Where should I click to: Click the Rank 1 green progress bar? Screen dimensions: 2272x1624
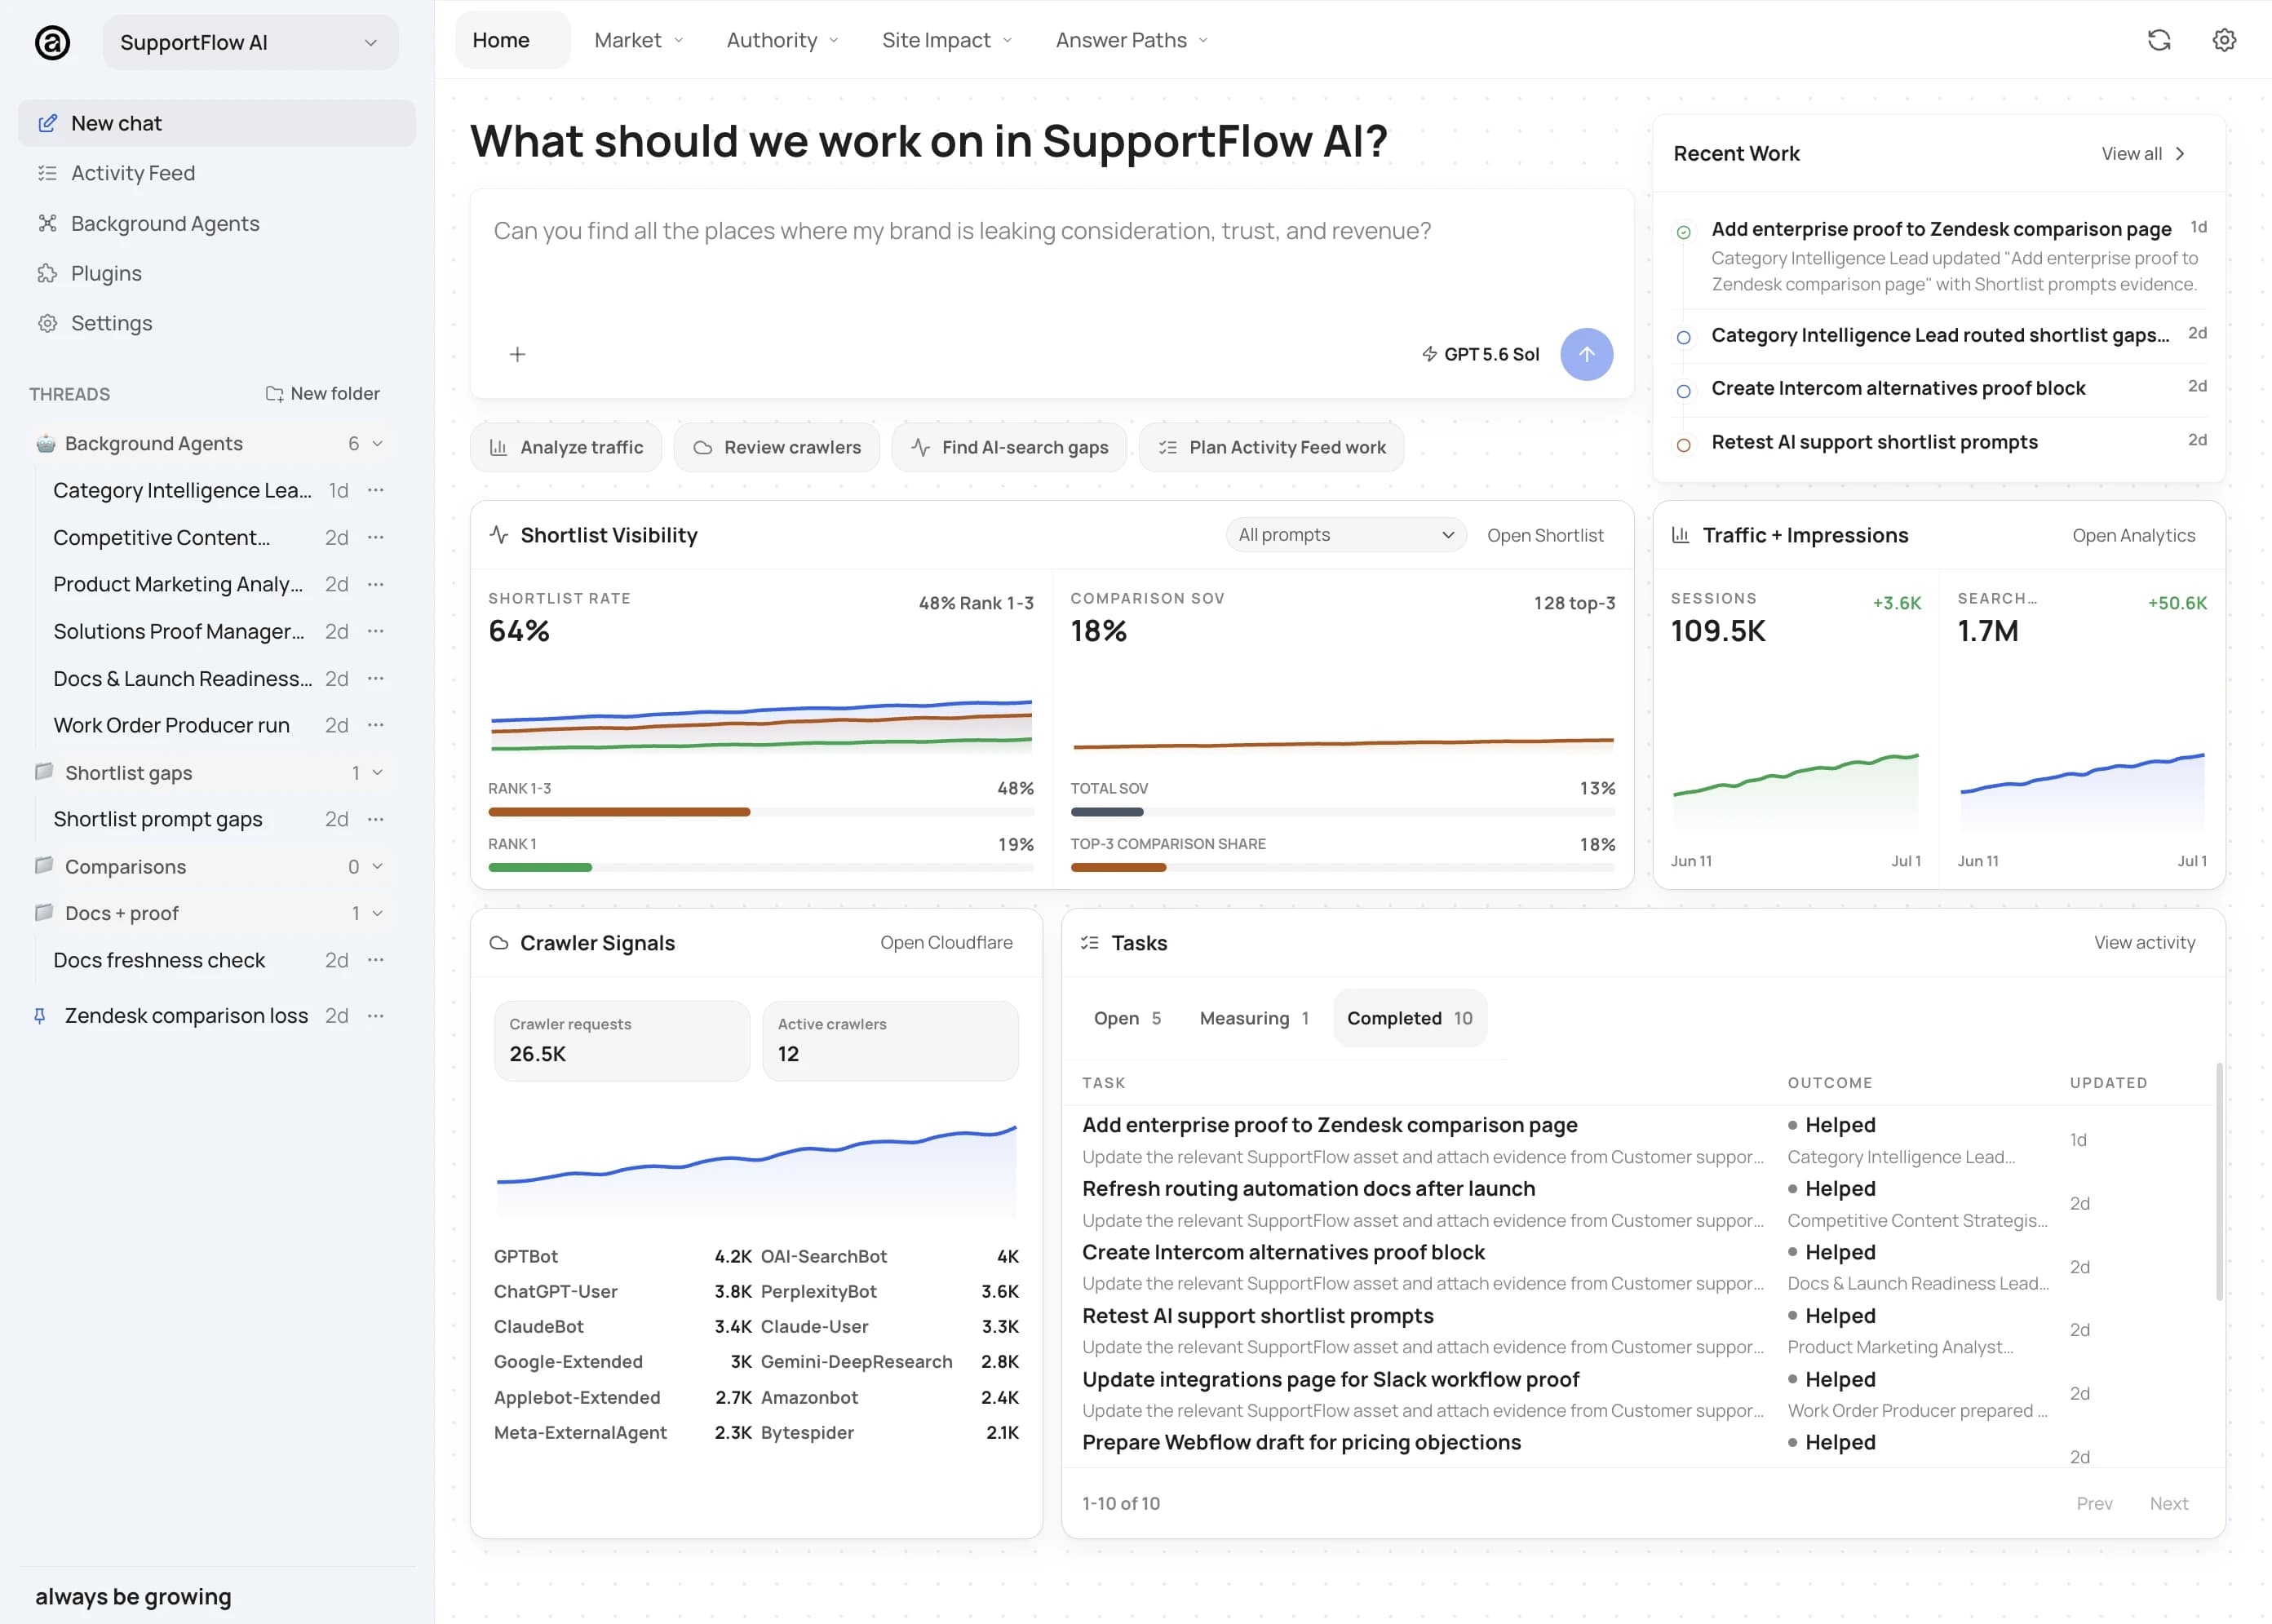[760, 867]
